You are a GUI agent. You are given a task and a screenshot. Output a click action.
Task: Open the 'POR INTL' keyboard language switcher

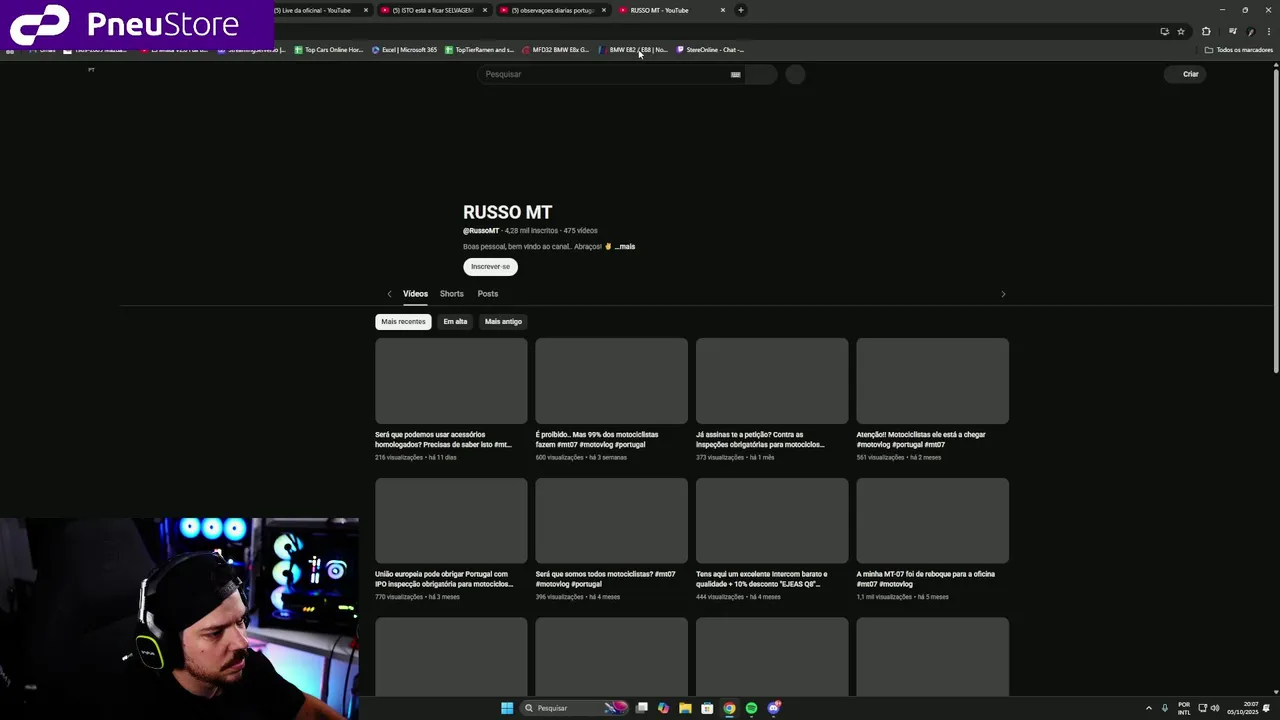click(x=1184, y=708)
